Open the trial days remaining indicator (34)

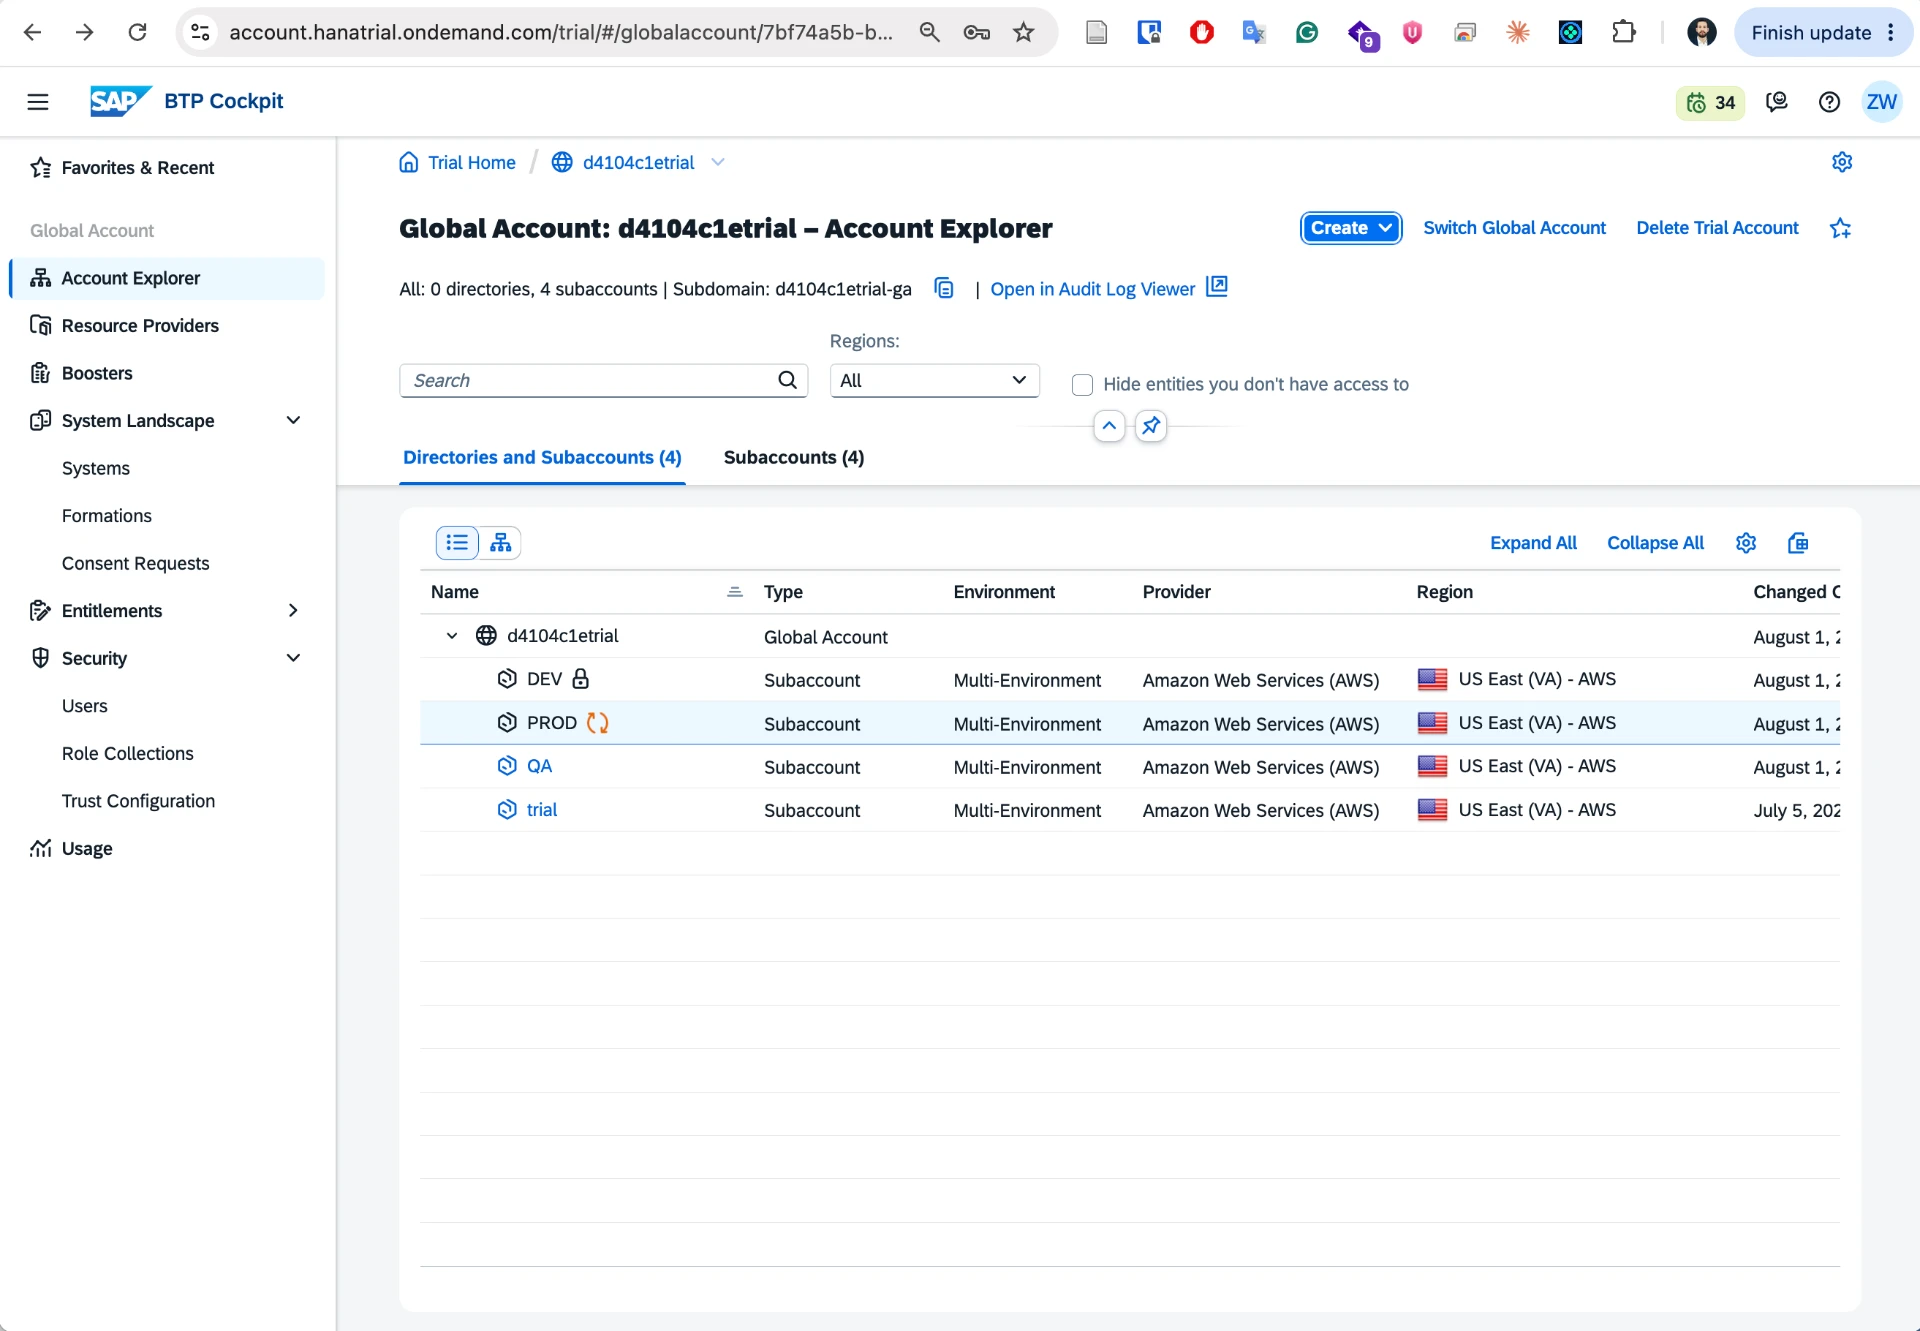point(1710,102)
